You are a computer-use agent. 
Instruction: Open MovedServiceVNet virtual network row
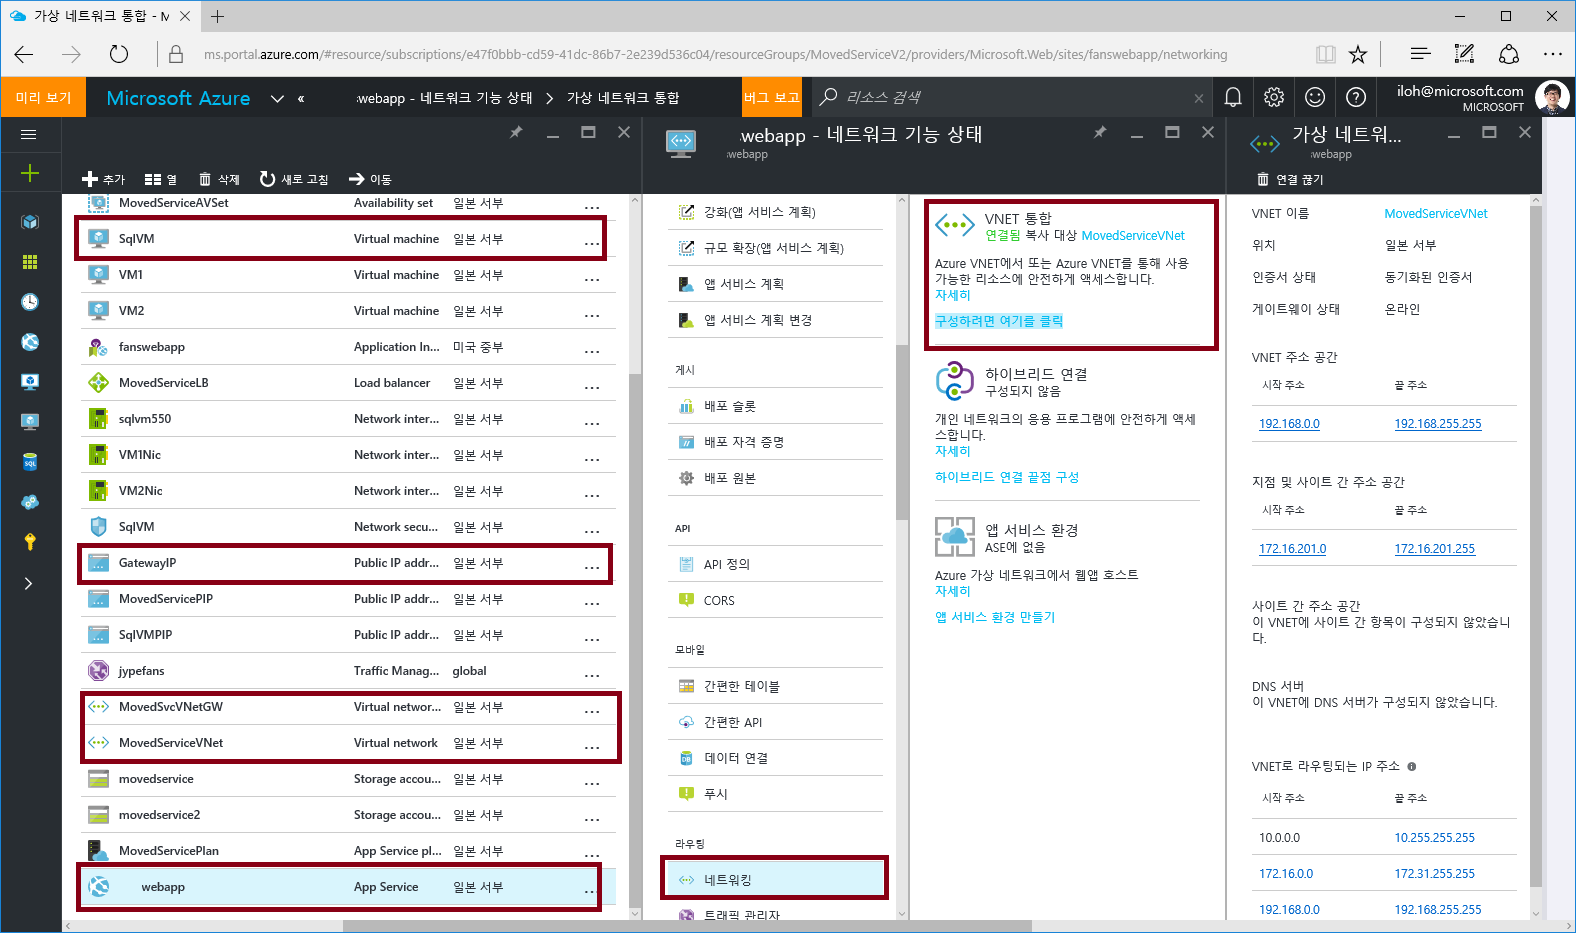pos(346,743)
